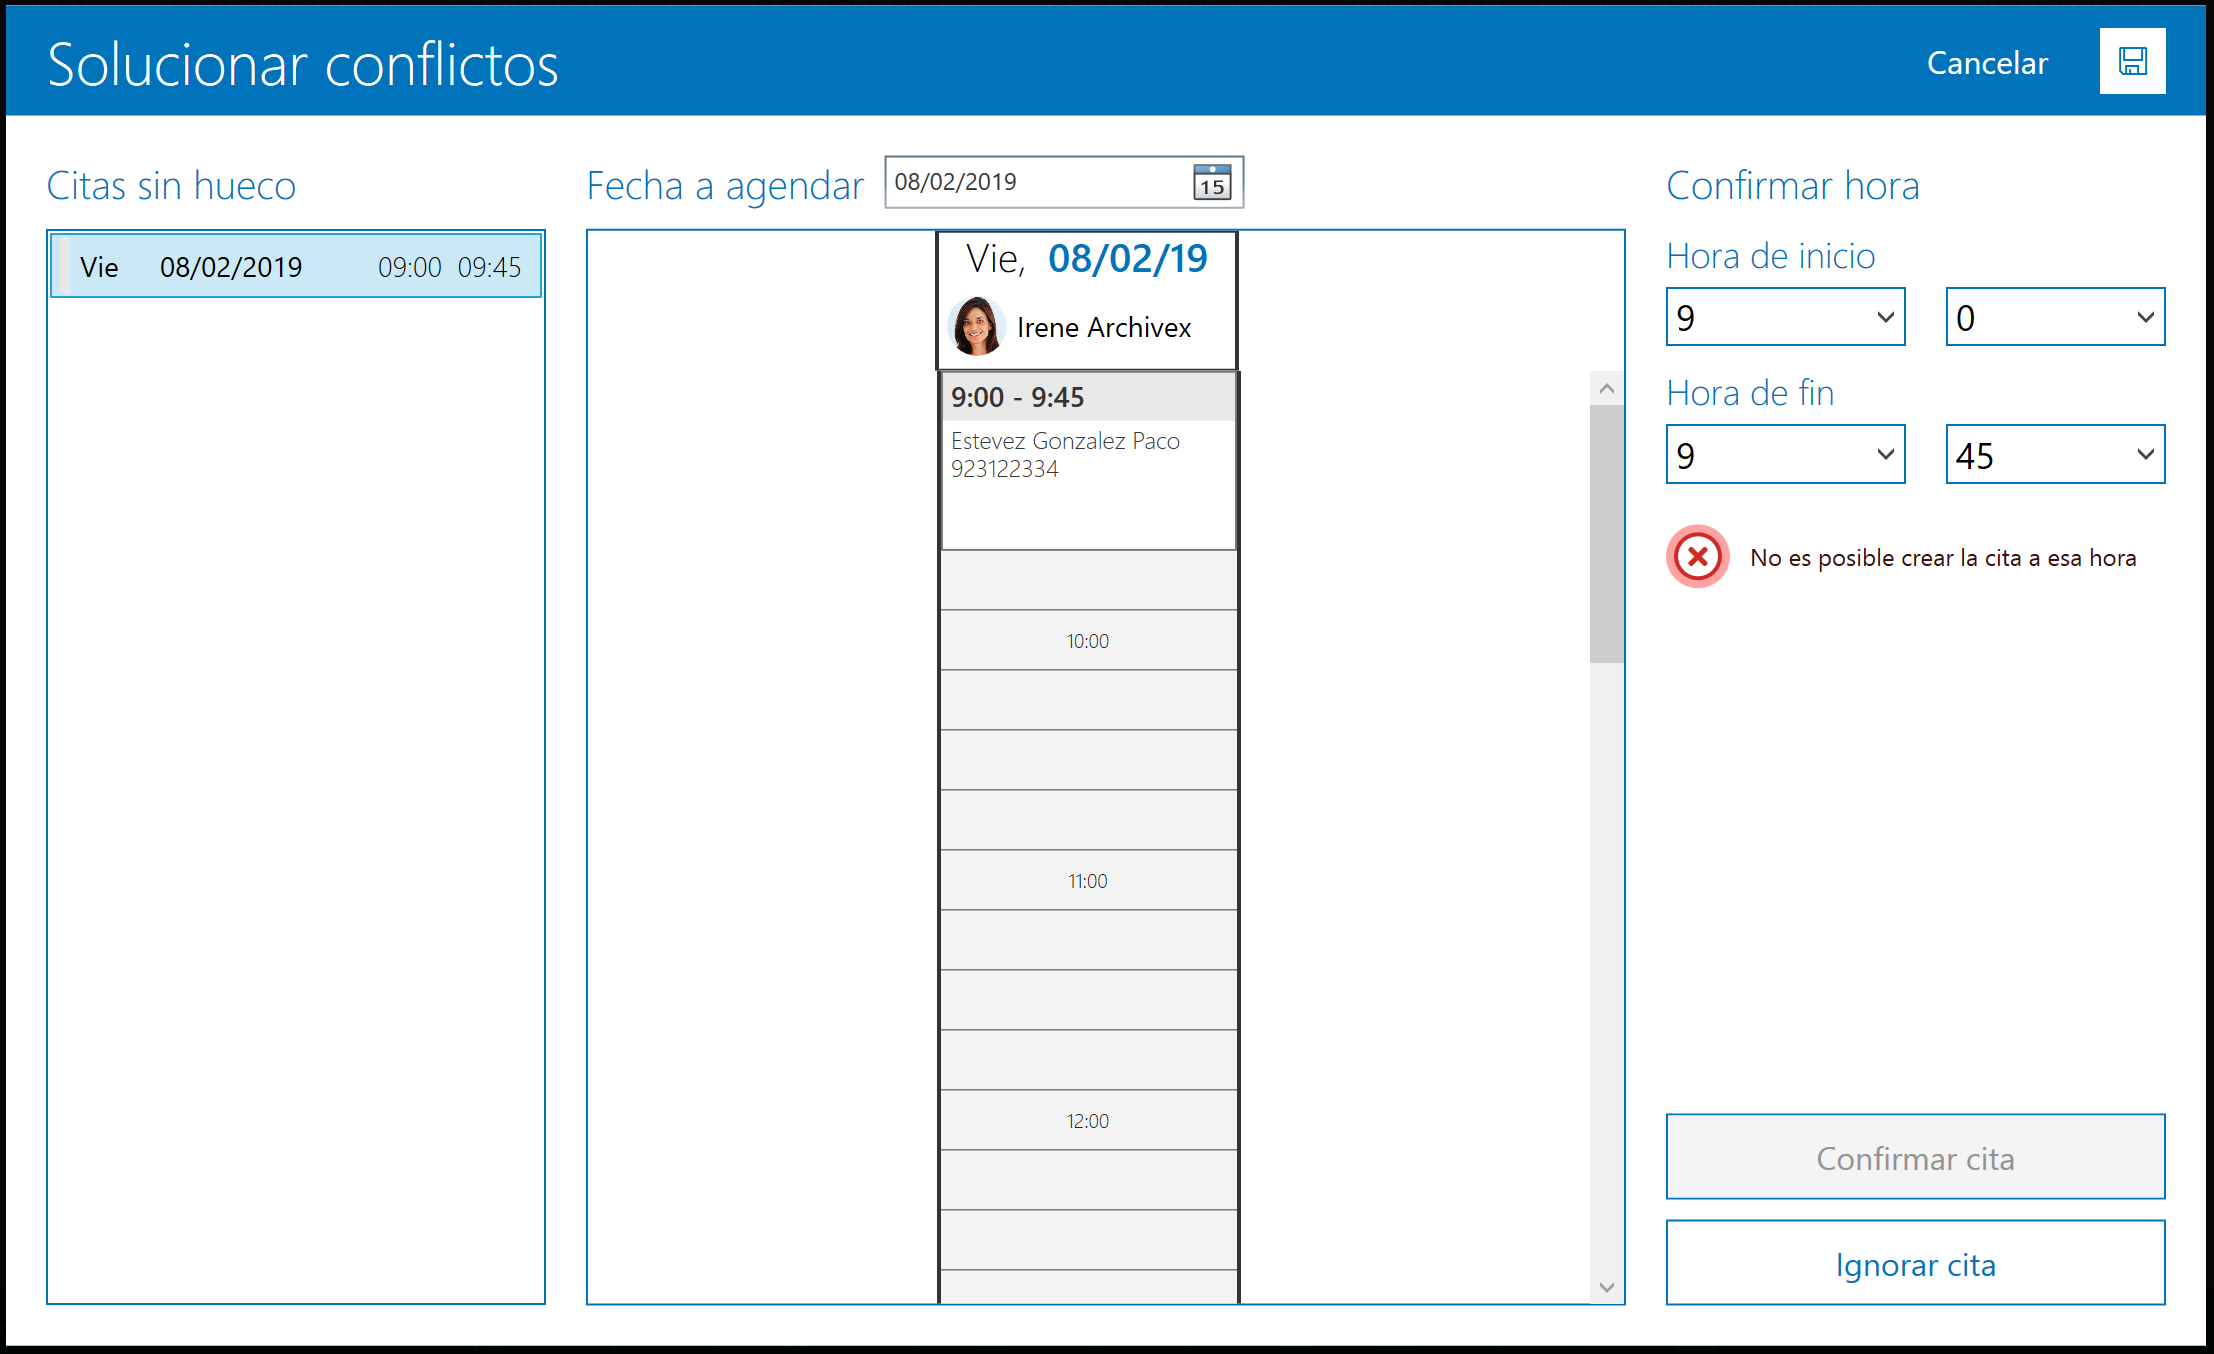Click the Confirmar cita button
2214x1354 pixels.
pos(1914,1157)
